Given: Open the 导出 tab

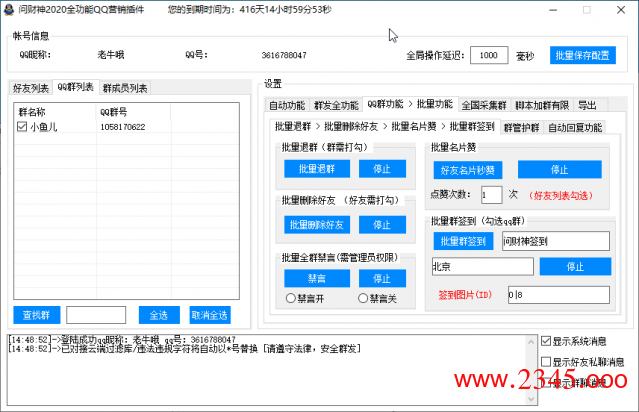Looking at the screenshot, I should pyautogui.click(x=587, y=106).
